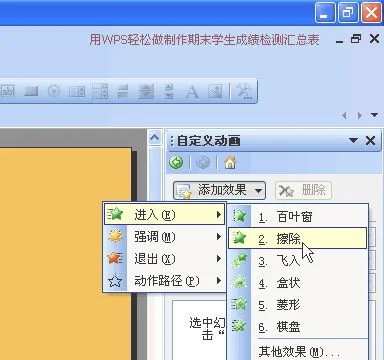Click the right tab-scroll arrow below toolbar
Viewport: 384px width, 360px height.
[359, 116]
